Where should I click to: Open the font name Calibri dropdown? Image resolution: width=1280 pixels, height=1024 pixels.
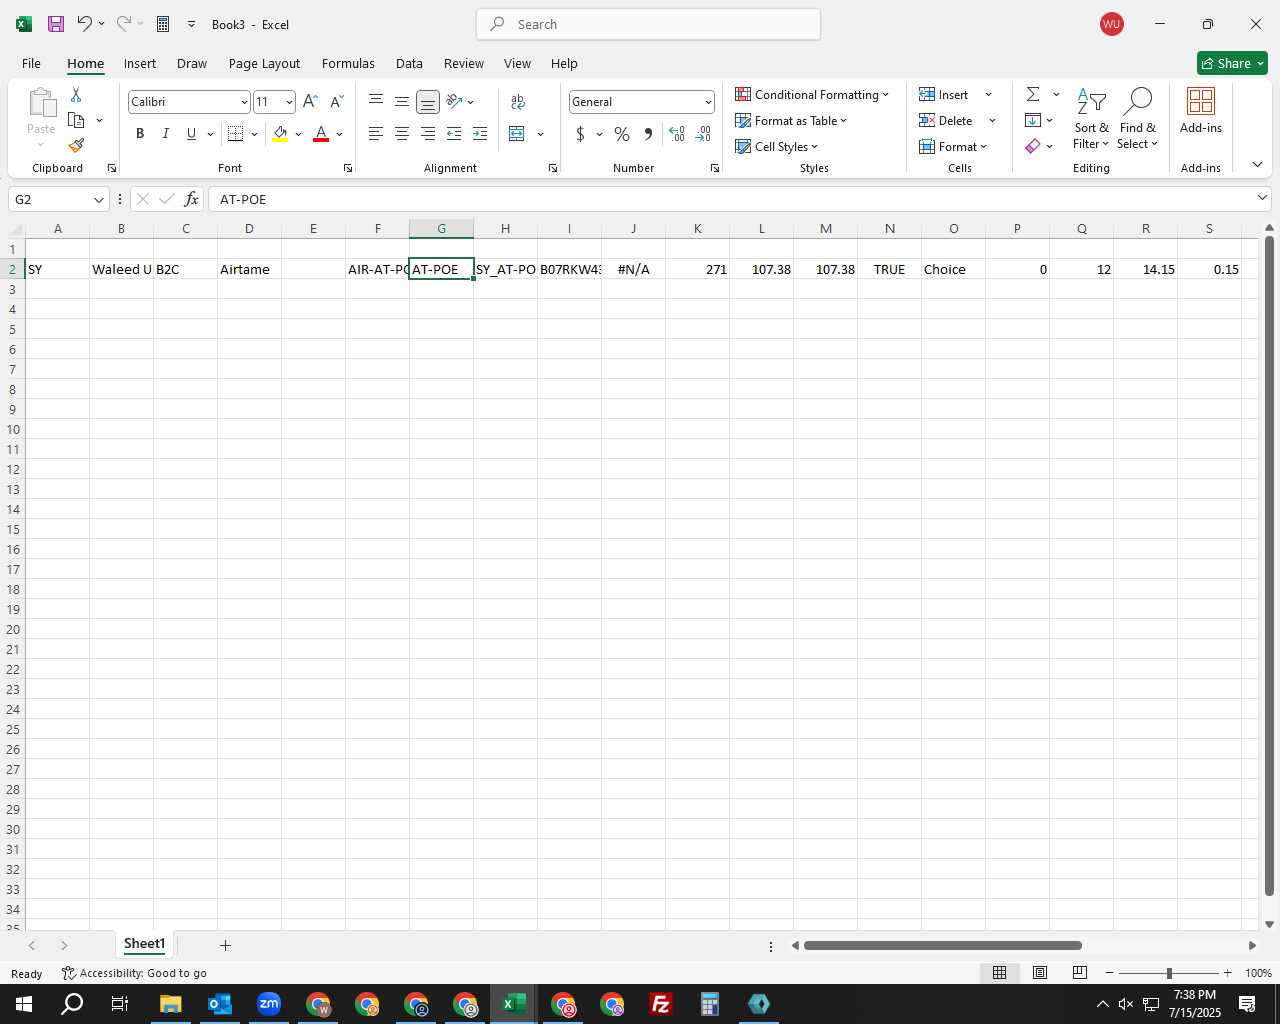tap(243, 102)
